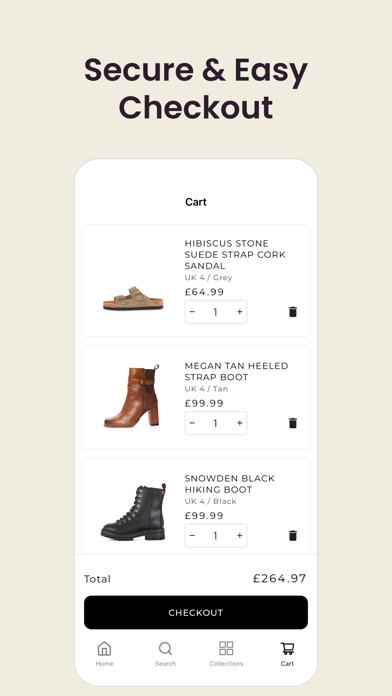Decrease Megan Tan boot quantity with minus
Screen dimensions: 392x696
pyautogui.click(x=192, y=423)
